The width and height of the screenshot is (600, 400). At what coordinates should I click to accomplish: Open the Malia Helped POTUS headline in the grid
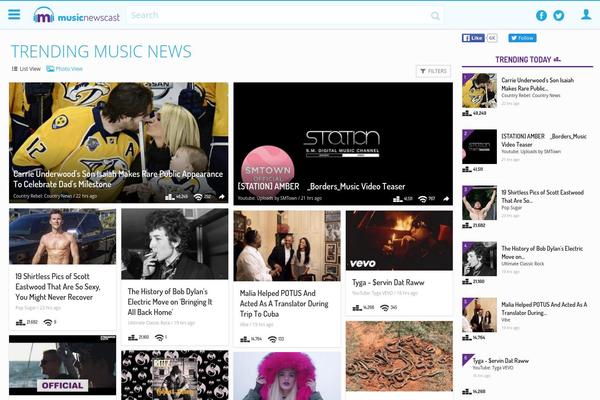[284, 304]
